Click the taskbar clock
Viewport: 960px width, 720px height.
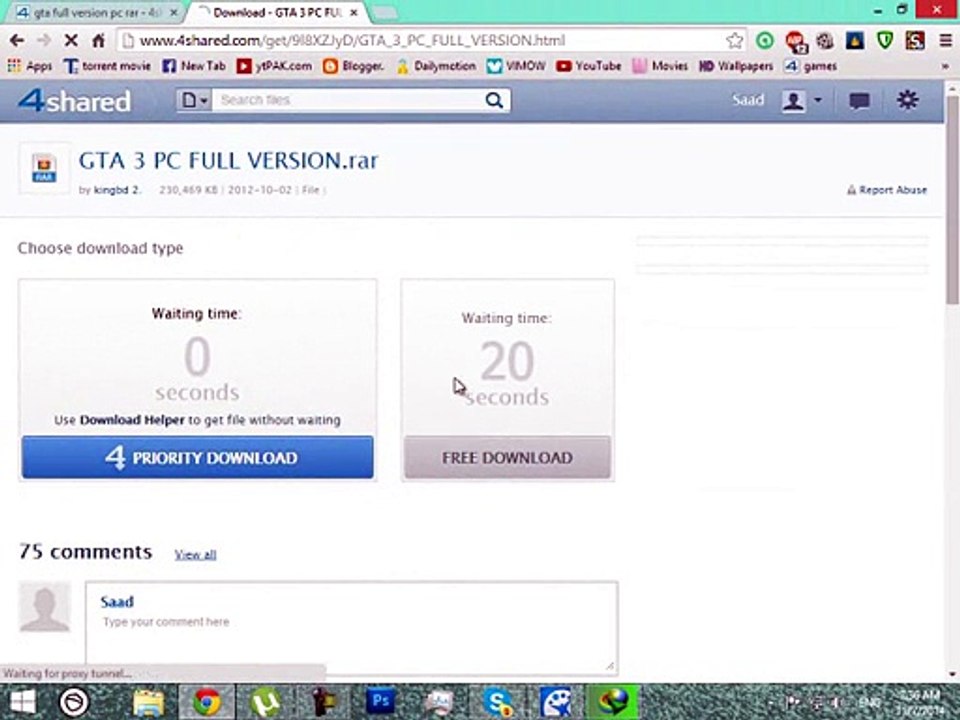[921, 702]
